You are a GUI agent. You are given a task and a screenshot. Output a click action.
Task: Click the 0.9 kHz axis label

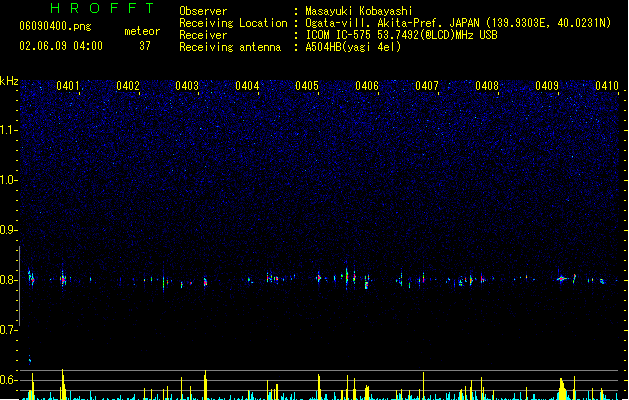(x=7, y=230)
